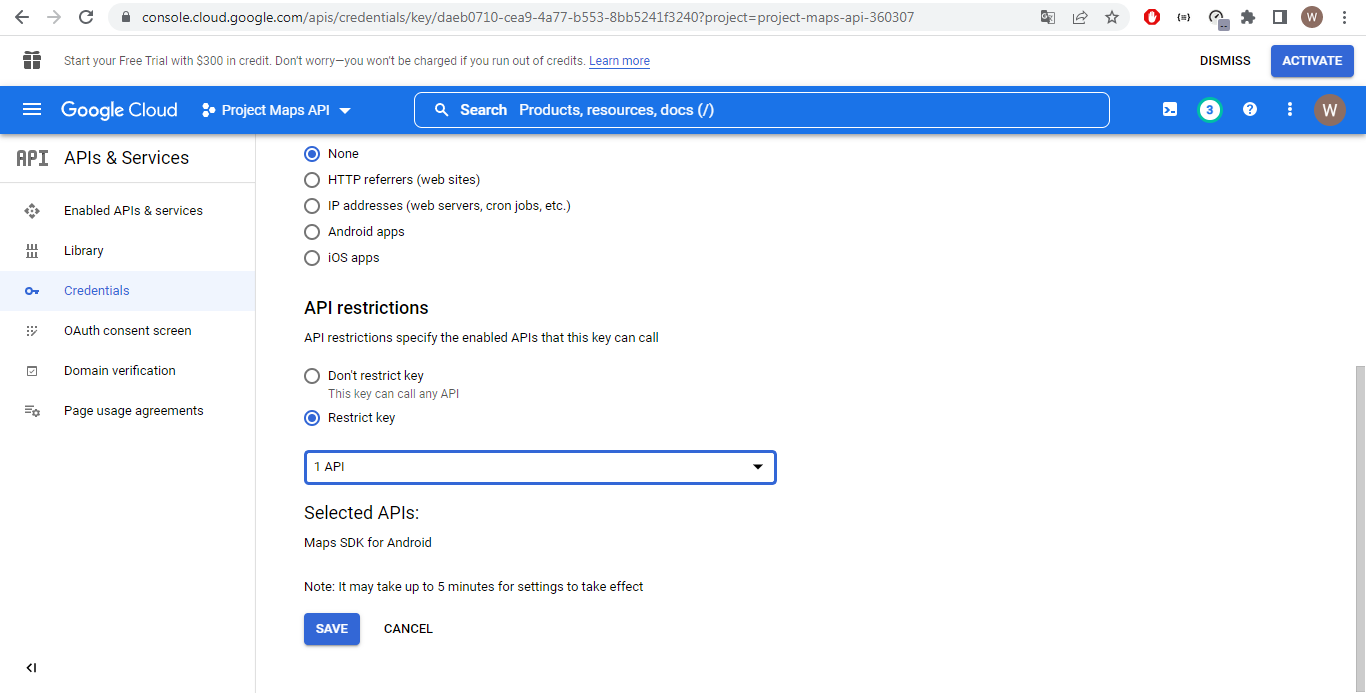Open the 1 API dropdown
Screen dimensions: 1366x693
tap(540, 467)
